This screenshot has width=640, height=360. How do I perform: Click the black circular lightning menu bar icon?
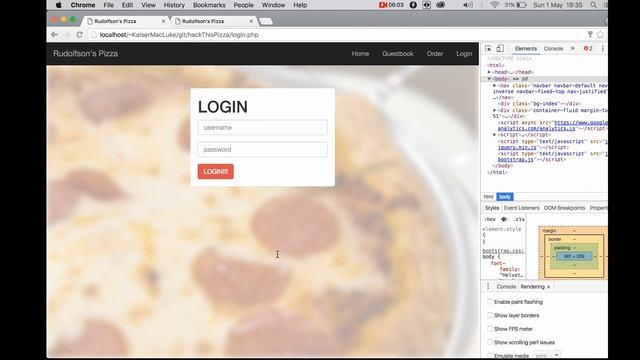coord(413,5)
